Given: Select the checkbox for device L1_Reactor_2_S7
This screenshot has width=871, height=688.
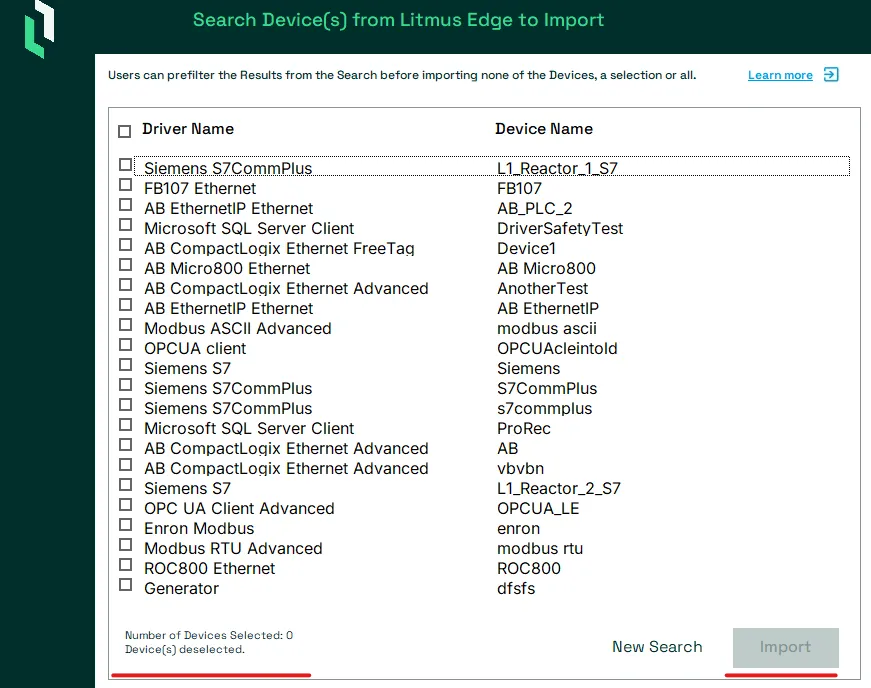Looking at the screenshot, I should 126,485.
